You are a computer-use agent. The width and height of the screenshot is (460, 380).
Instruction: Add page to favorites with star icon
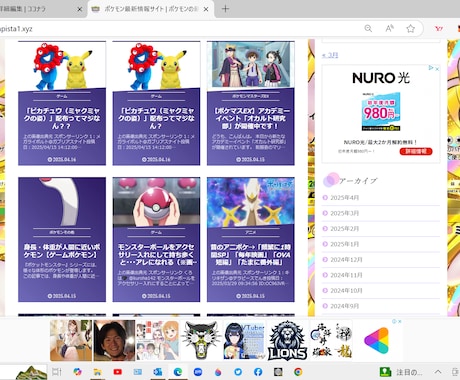[x=410, y=29]
